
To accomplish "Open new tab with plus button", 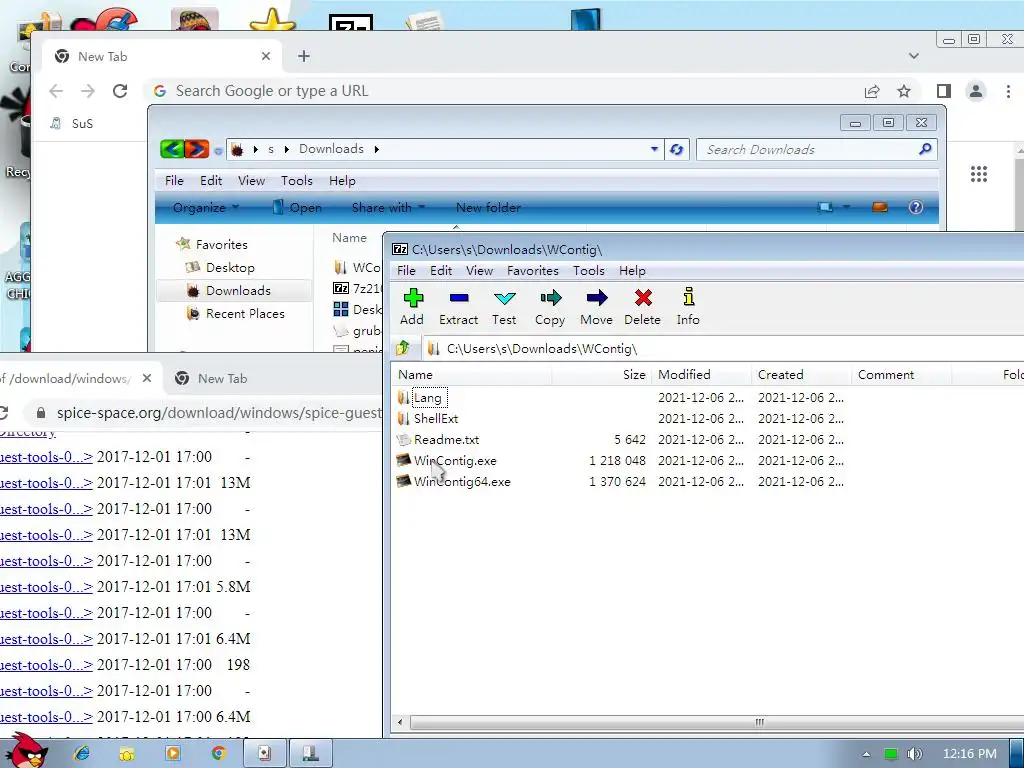I will pos(304,56).
